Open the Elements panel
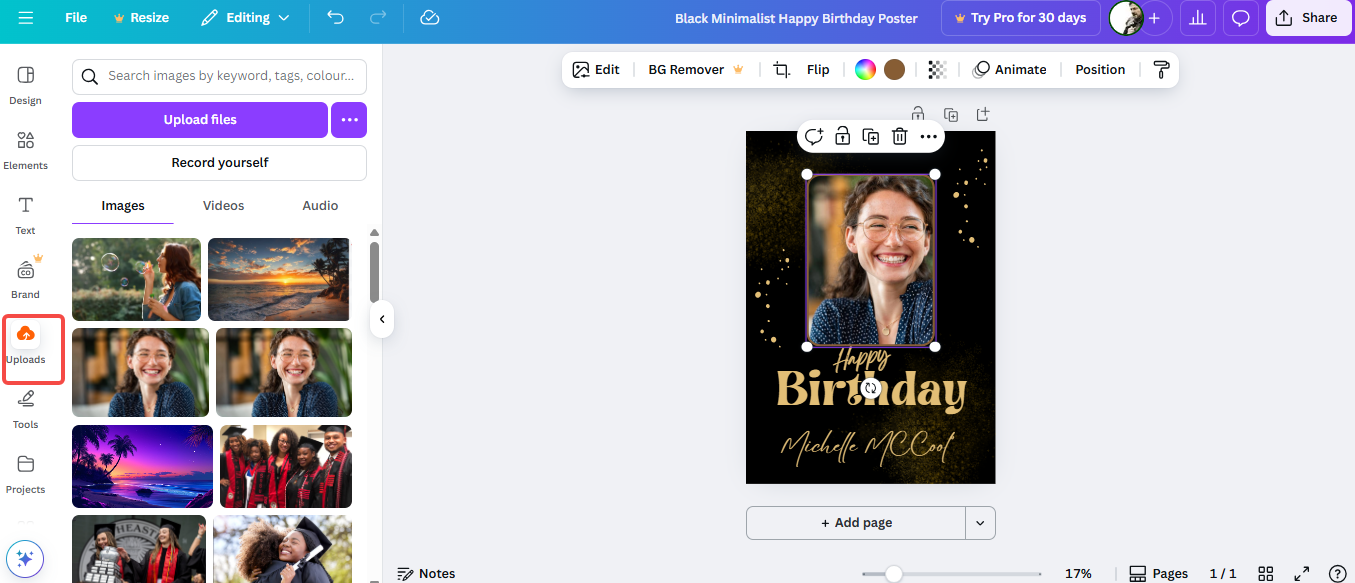The width and height of the screenshot is (1355, 583). click(25, 150)
